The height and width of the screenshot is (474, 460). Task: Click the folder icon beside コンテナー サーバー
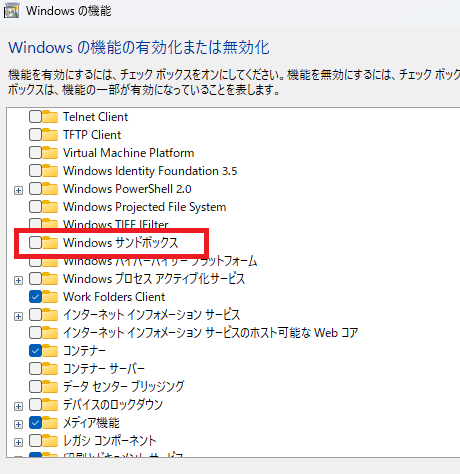(x=50, y=369)
